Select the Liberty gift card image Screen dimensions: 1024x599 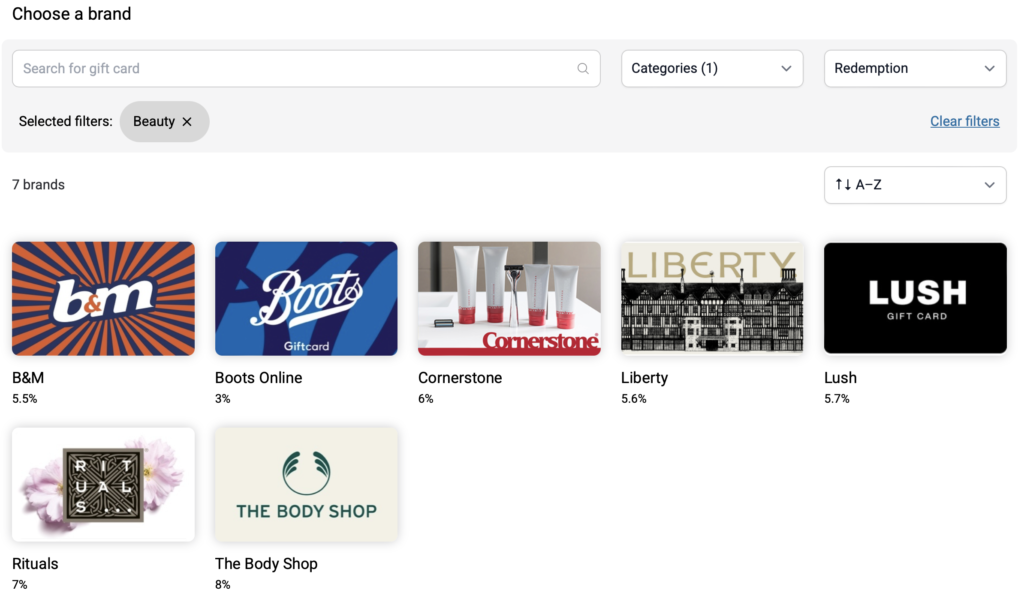(712, 298)
